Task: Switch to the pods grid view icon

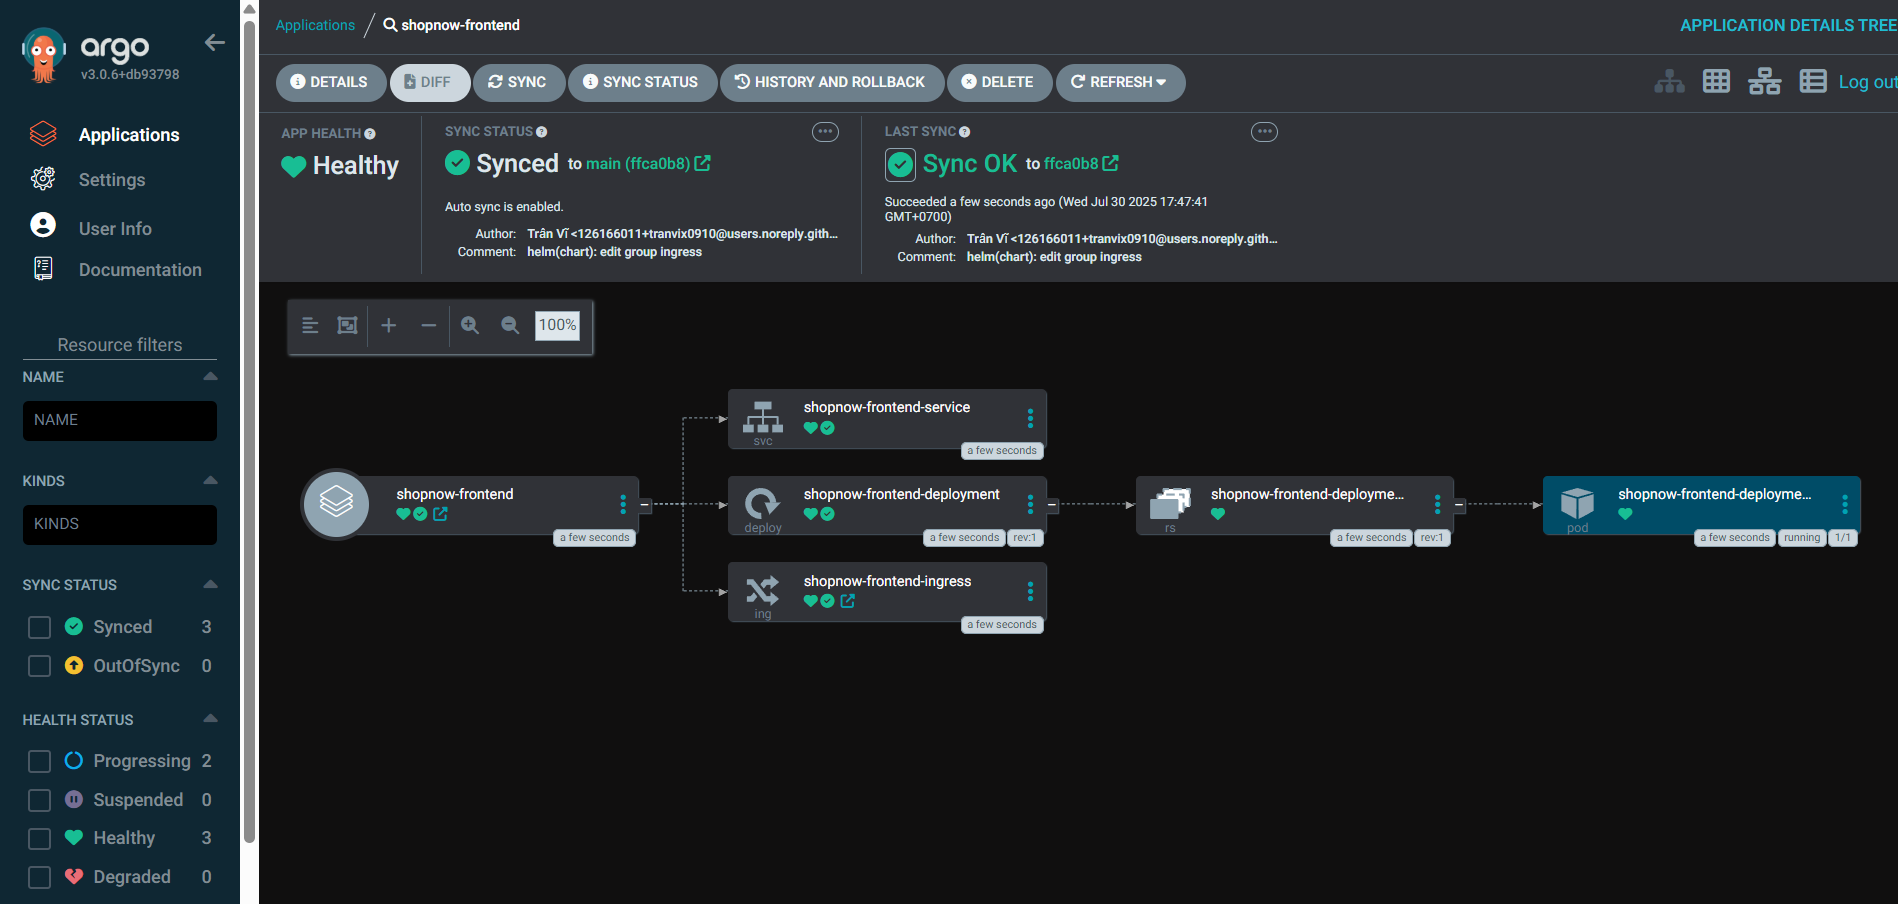Action: pos(1716,82)
